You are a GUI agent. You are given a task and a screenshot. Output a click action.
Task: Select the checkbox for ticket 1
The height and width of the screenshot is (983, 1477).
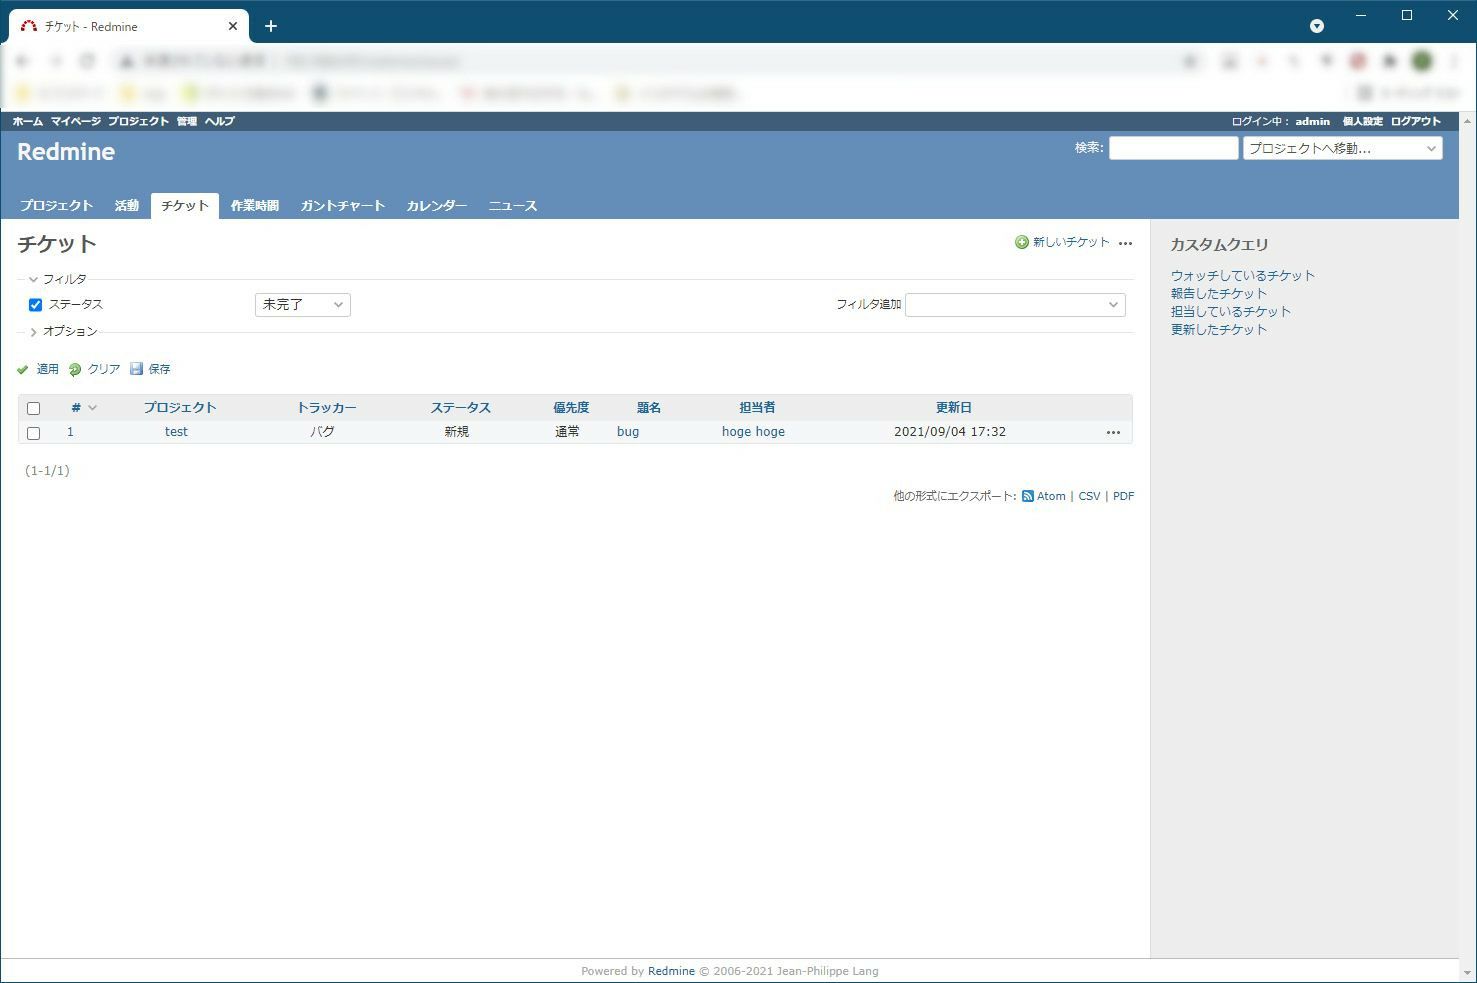pyautogui.click(x=33, y=433)
